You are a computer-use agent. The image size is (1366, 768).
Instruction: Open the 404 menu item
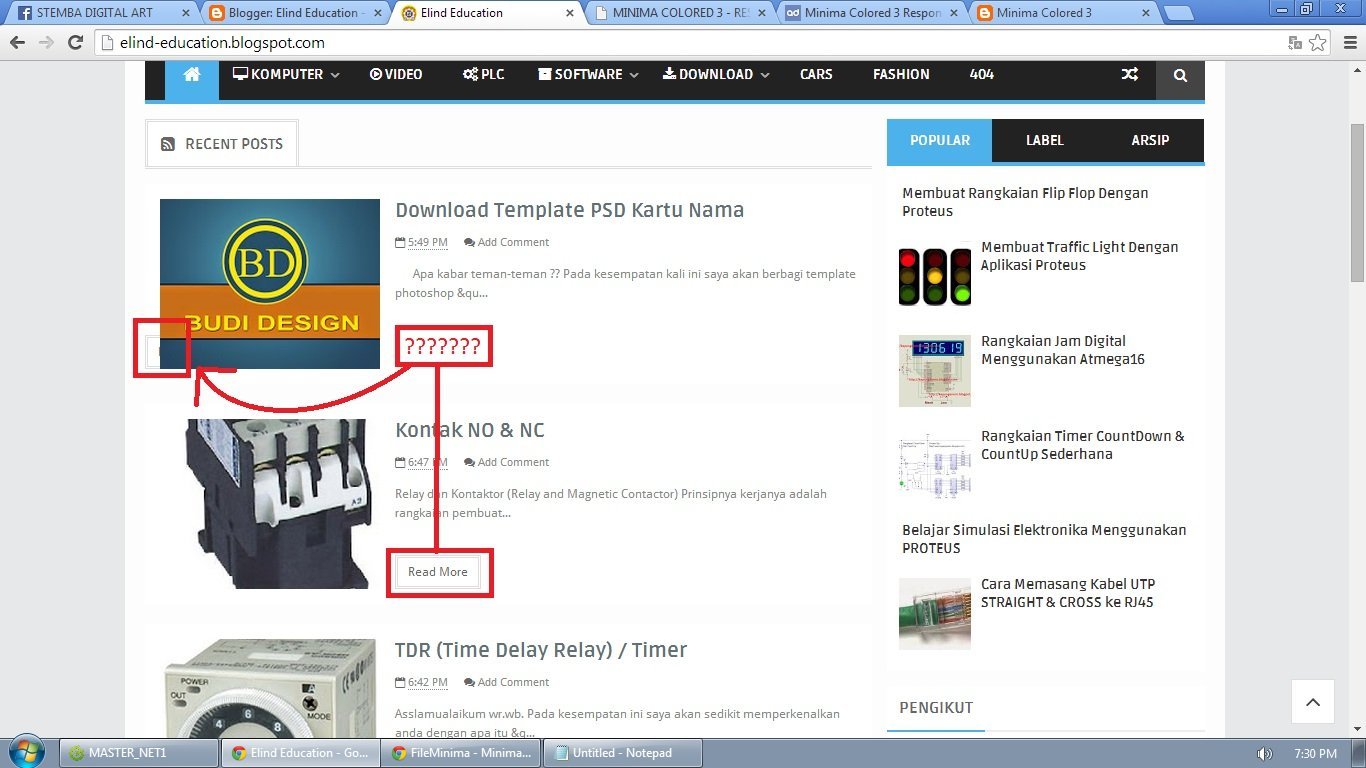(x=982, y=75)
